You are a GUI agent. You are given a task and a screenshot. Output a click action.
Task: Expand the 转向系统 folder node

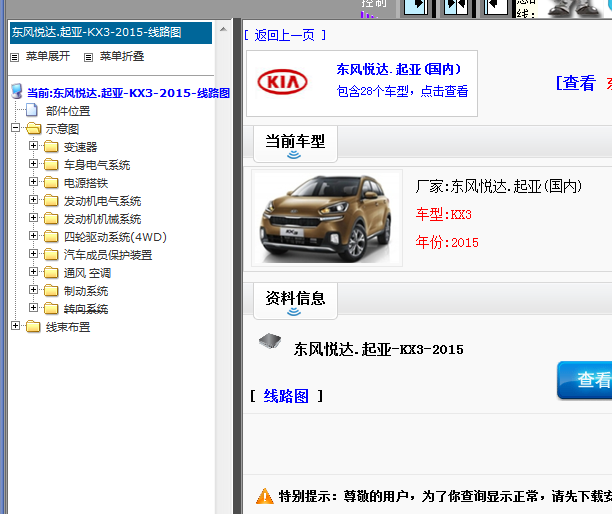[x=34, y=308]
